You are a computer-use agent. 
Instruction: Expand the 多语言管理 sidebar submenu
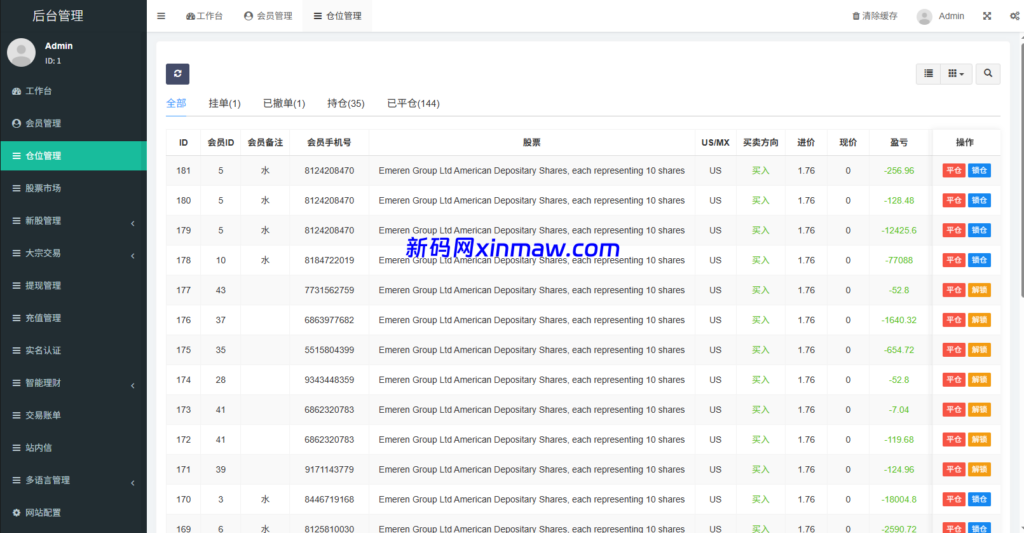tap(73, 480)
